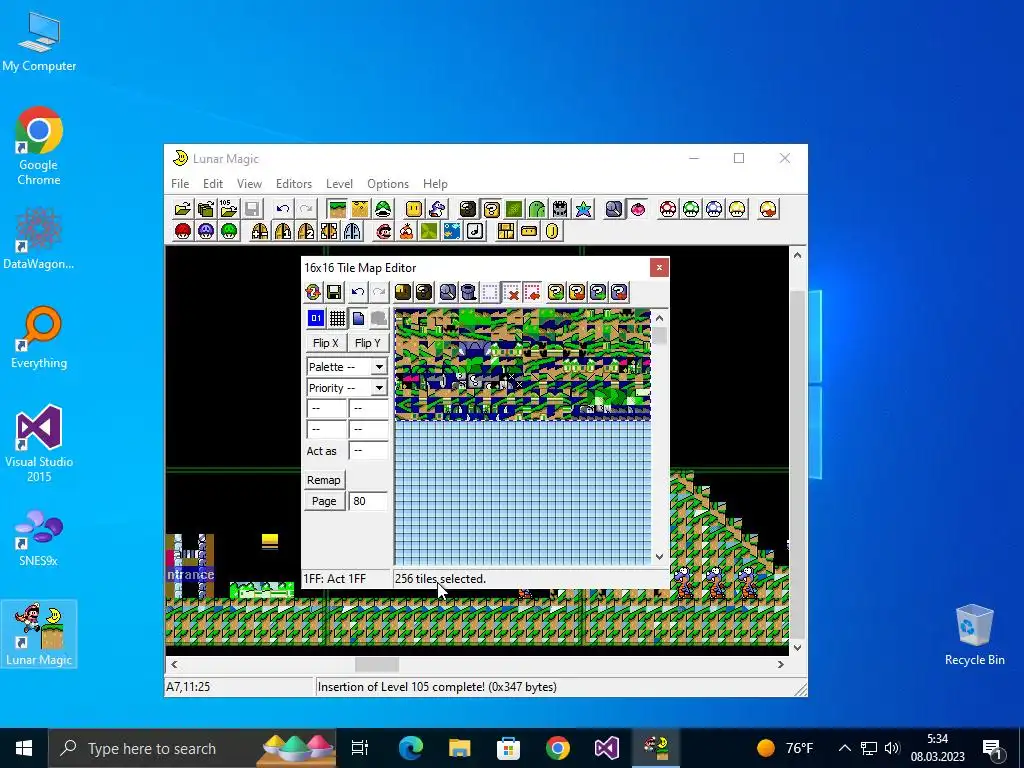The width and height of the screenshot is (1024, 768).
Task: Toggle the blue 01 tile number display
Action: tap(316, 319)
